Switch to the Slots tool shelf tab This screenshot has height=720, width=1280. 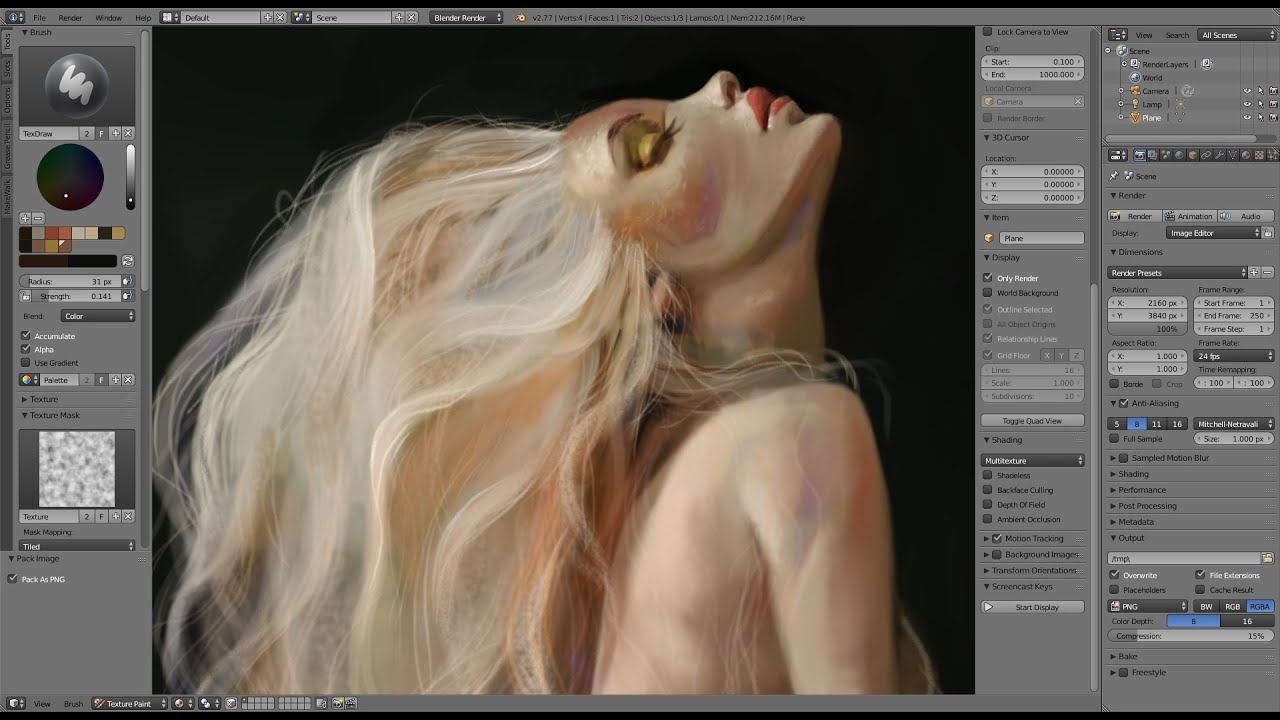[x=7, y=69]
